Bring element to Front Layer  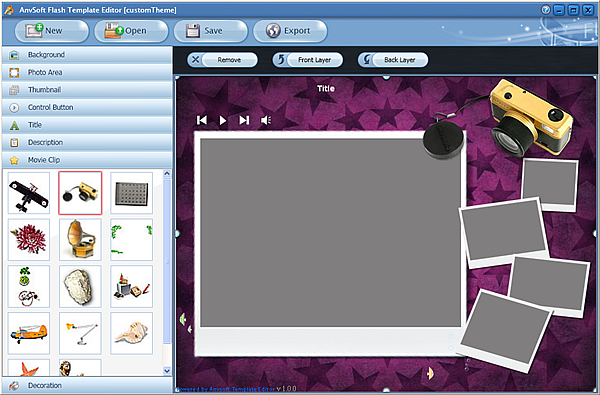pos(308,60)
